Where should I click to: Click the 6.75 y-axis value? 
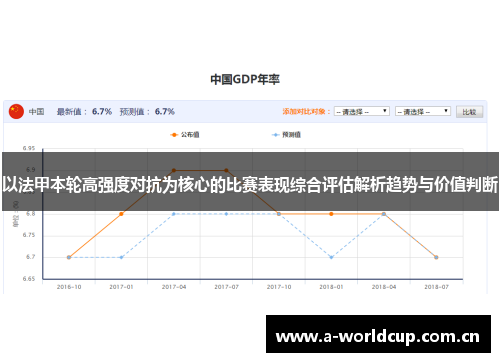click(29, 235)
